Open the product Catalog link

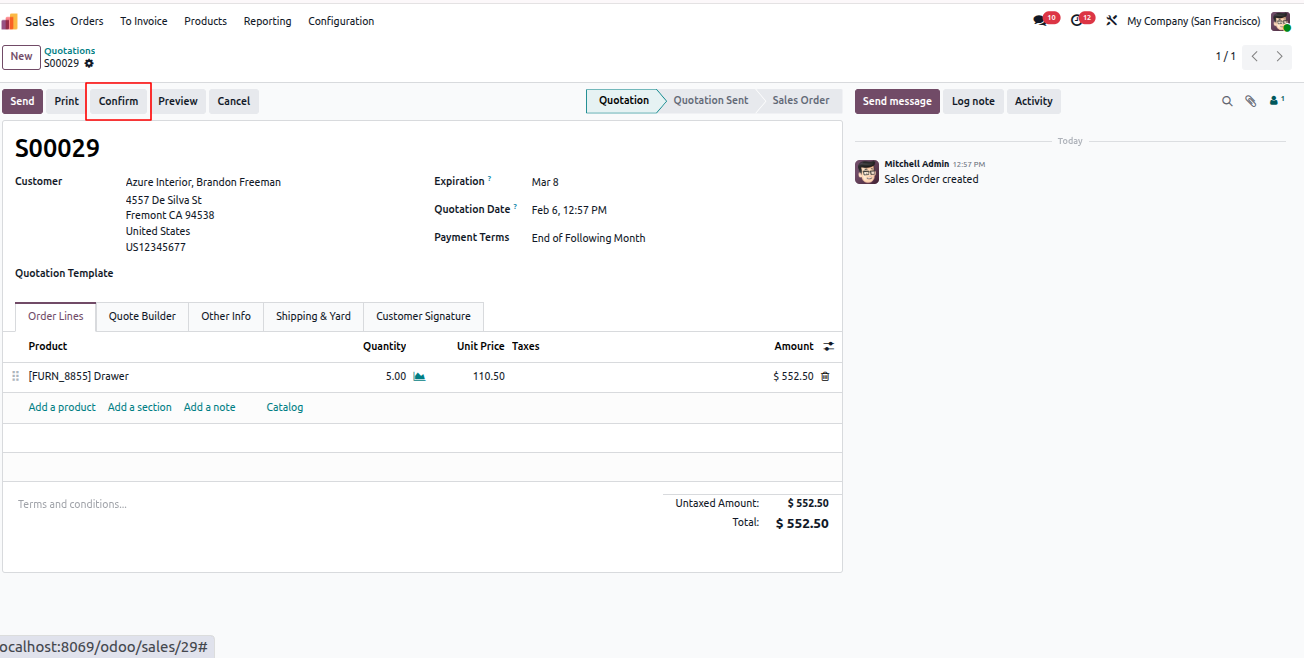(285, 407)
